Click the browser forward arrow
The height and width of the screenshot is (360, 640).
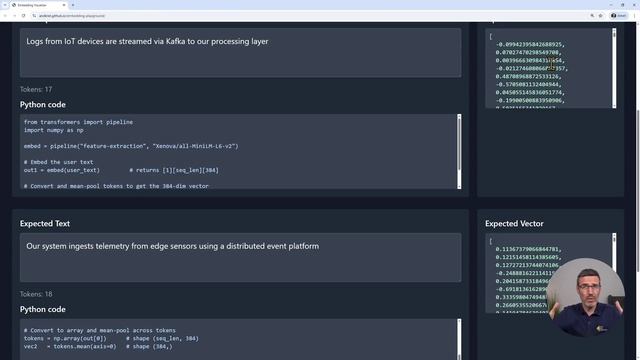(x=14, y=16)
